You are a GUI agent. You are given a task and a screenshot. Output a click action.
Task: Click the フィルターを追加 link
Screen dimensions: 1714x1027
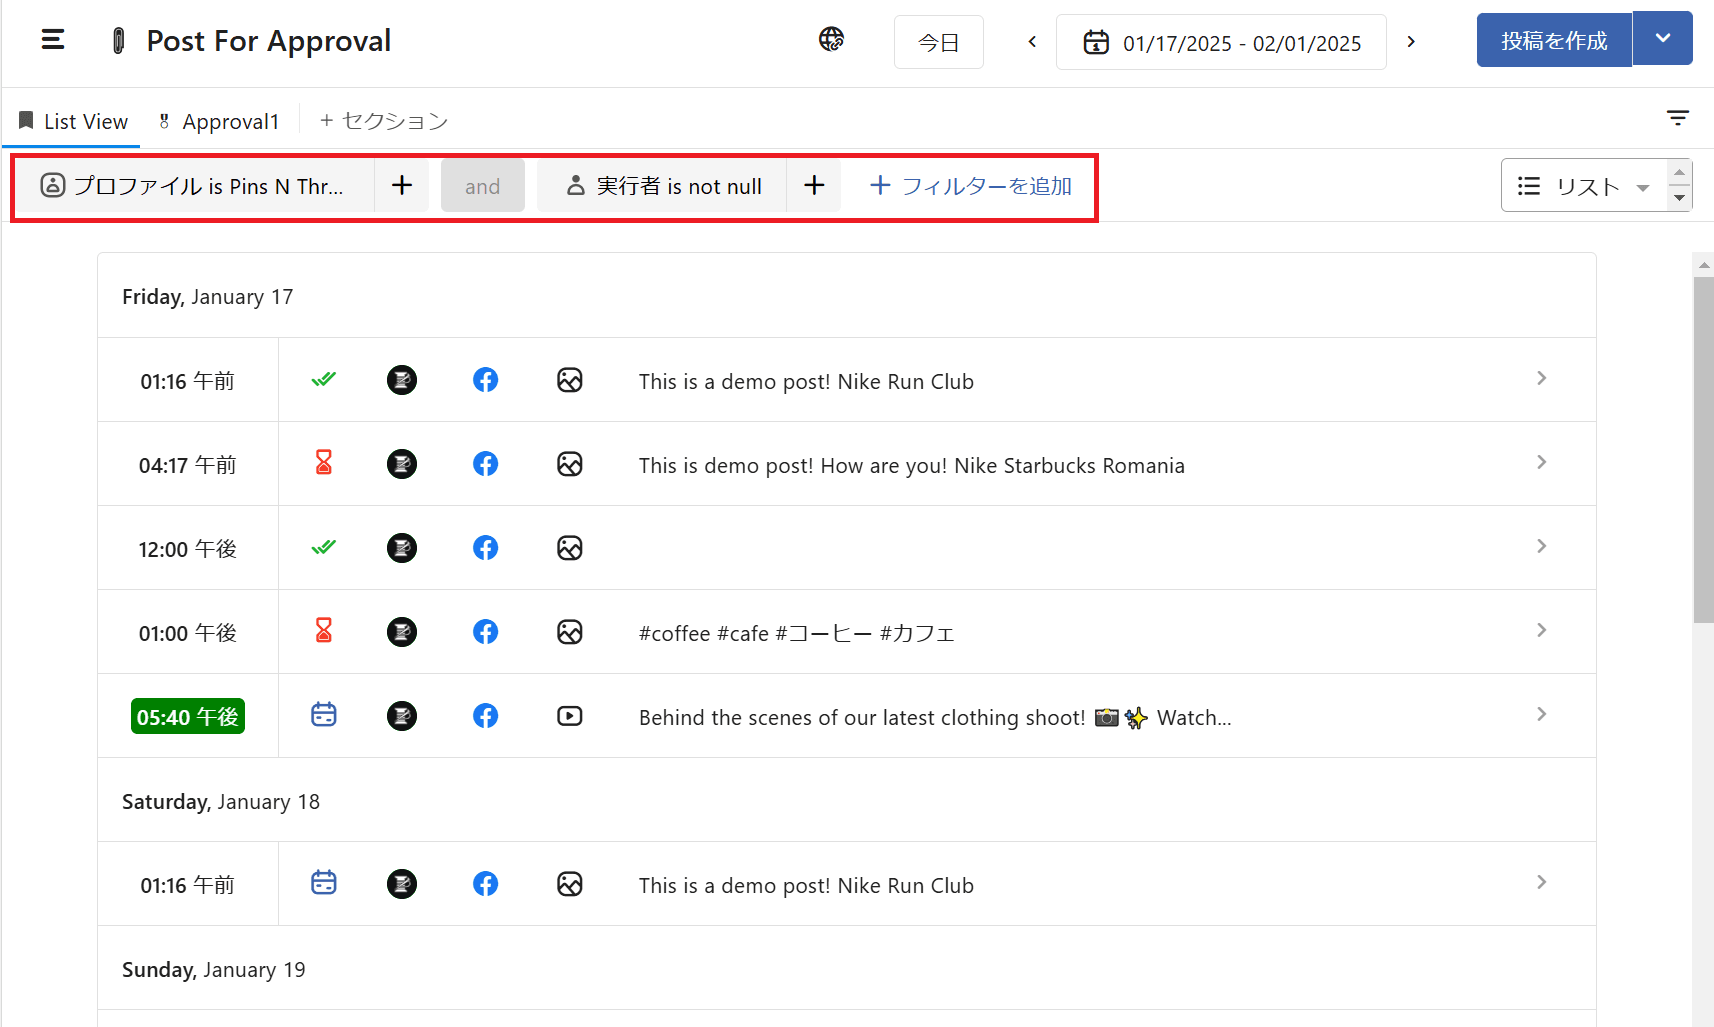click(971, 186)
